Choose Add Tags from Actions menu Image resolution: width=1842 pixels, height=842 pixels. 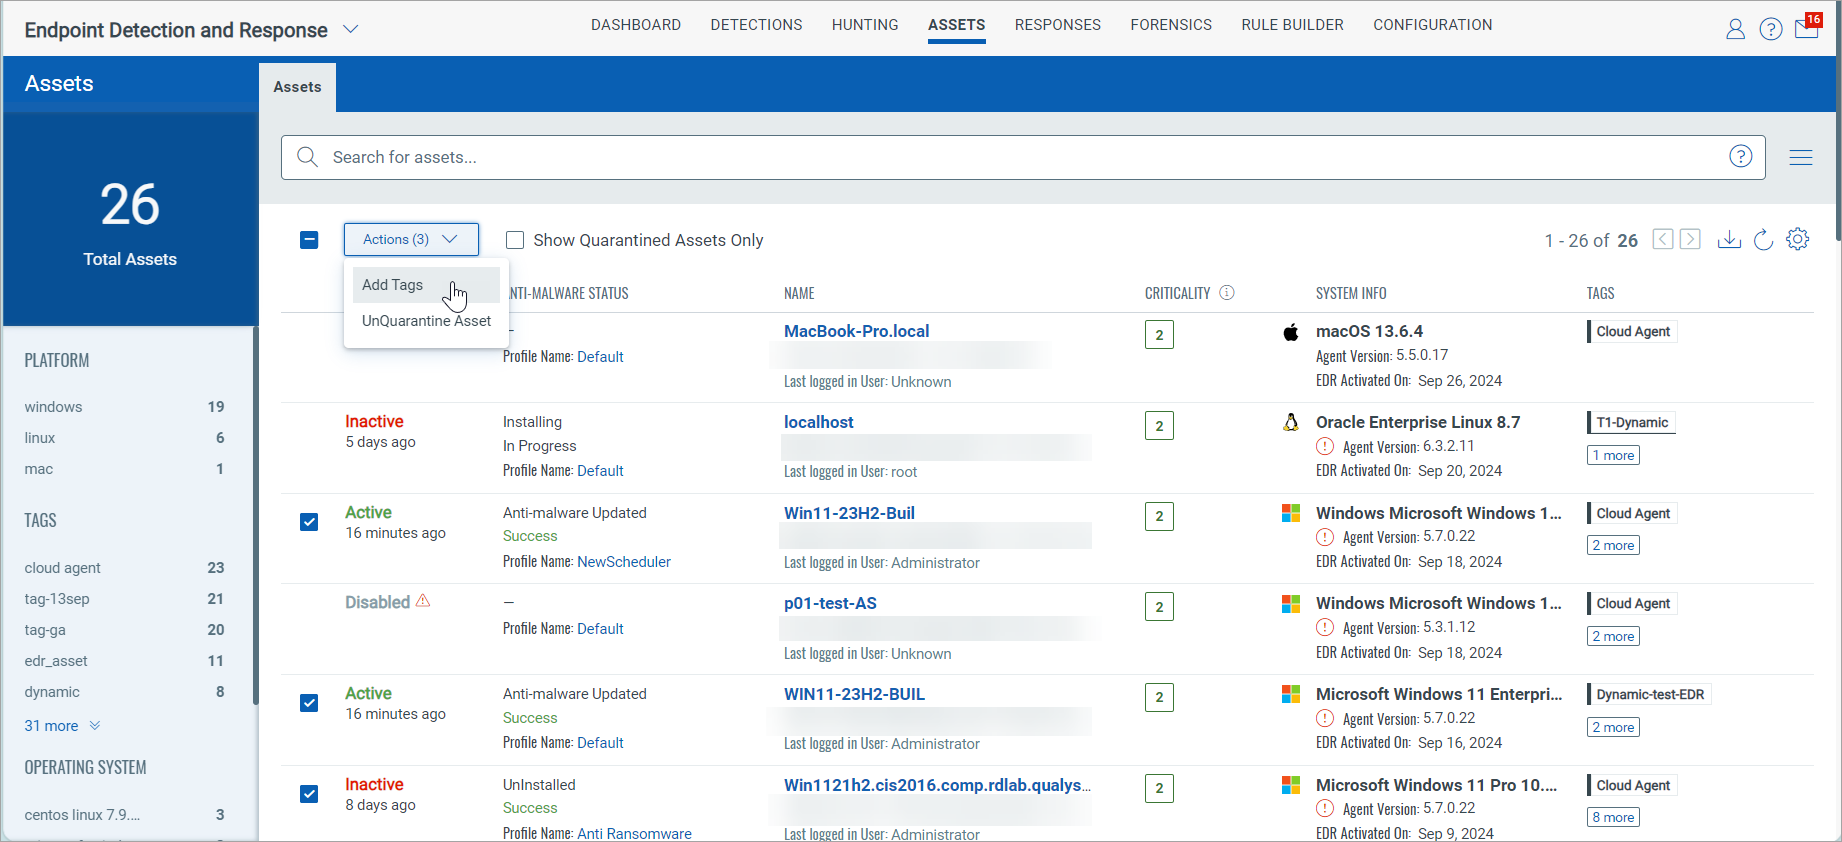[426, 285]
